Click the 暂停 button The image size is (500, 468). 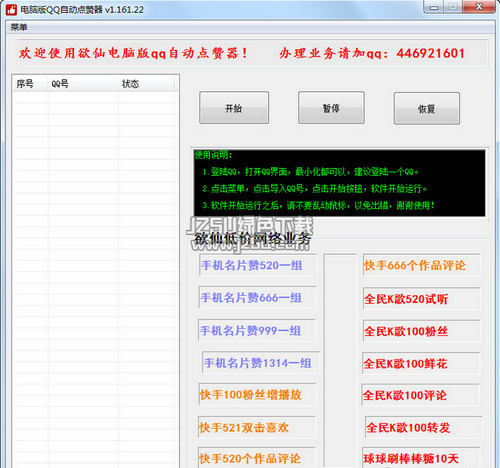click(331, 108)
